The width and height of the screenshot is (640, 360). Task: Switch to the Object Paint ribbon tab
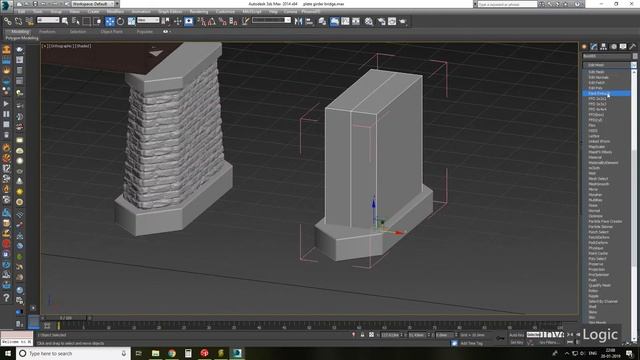111,31
